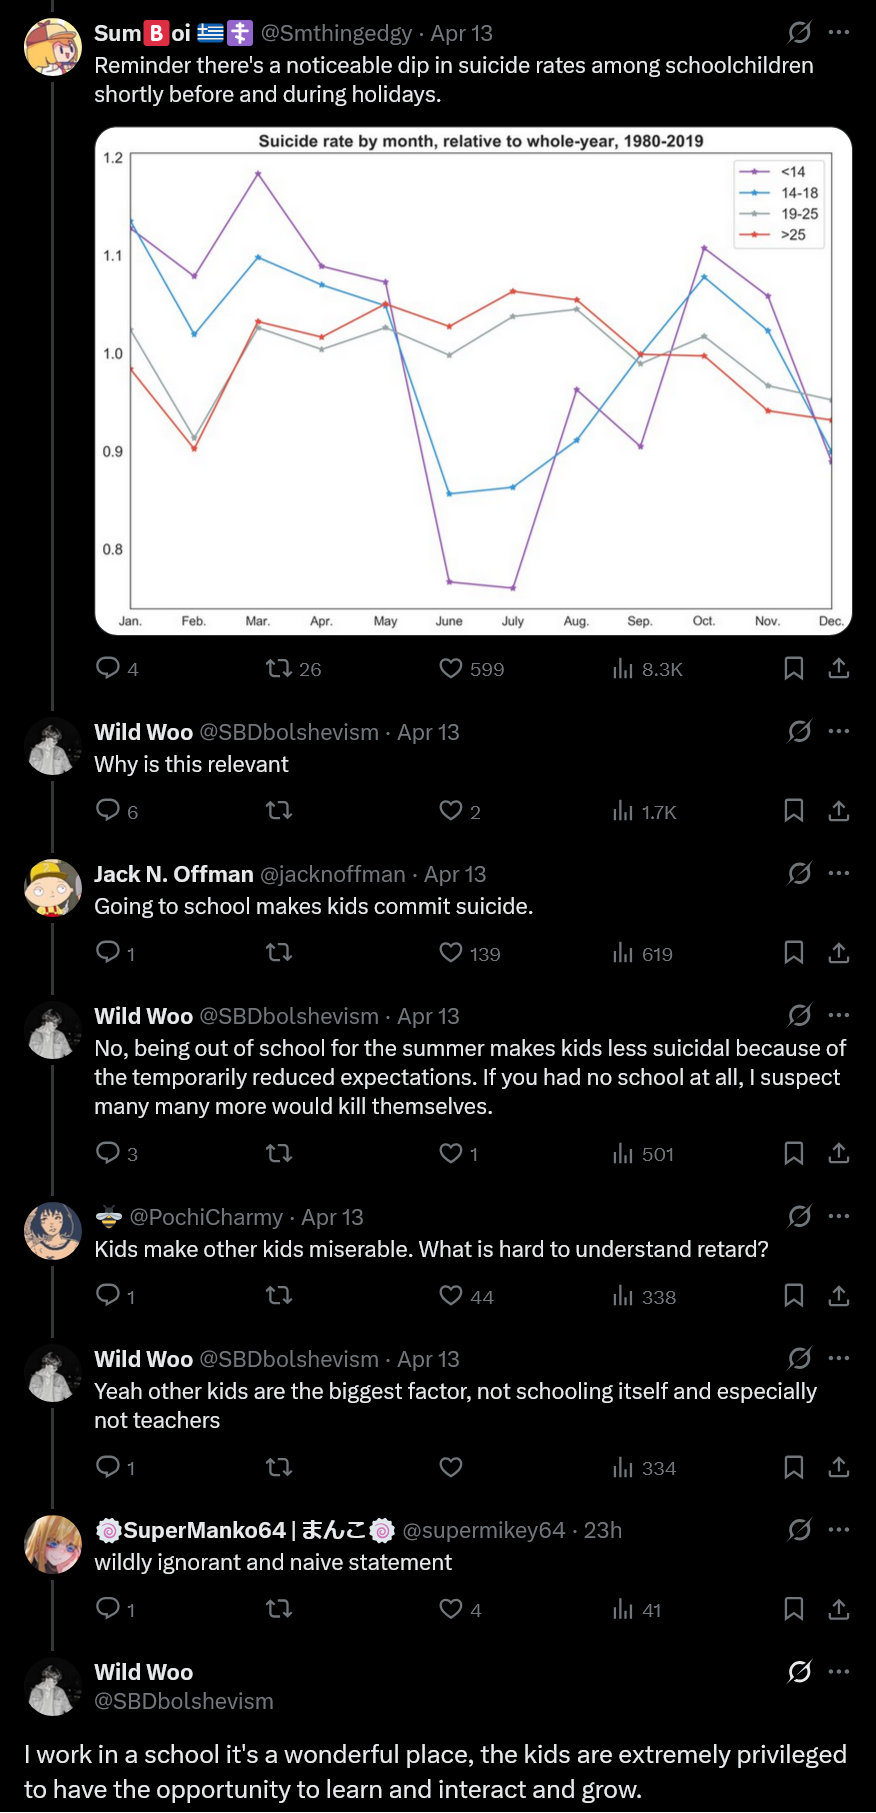The width and height of the screenshot is (876, 1813).
Task: Open the Apr 13 timestamp on Sum Boi's post
Action: (461, 33)
